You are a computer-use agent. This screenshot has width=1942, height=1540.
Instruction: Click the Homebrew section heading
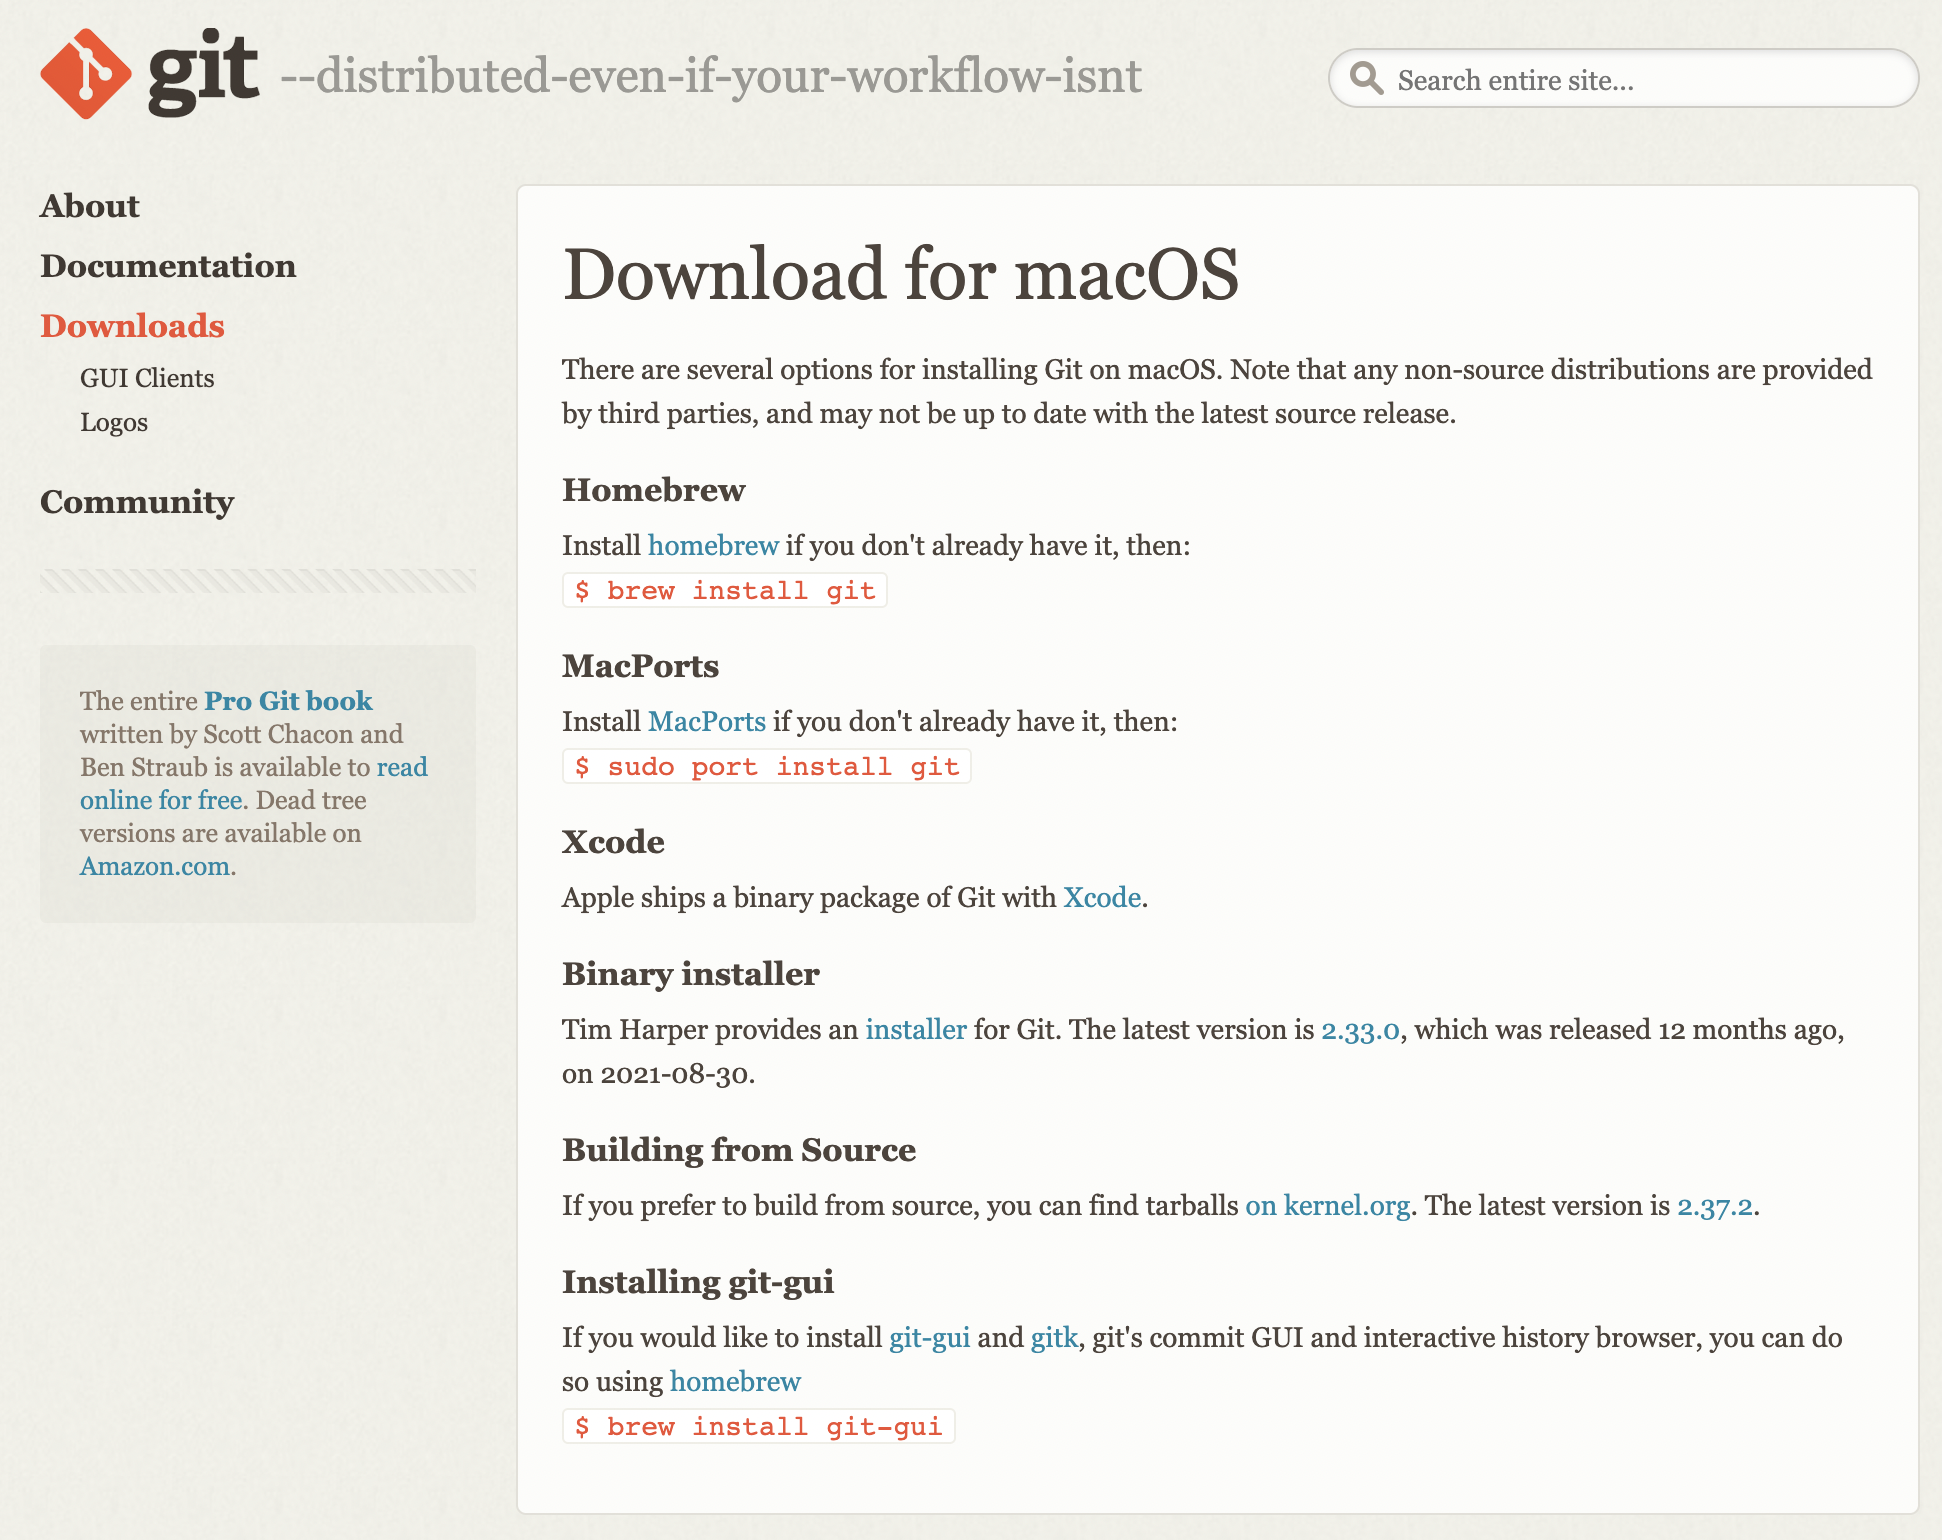(654, 490)
